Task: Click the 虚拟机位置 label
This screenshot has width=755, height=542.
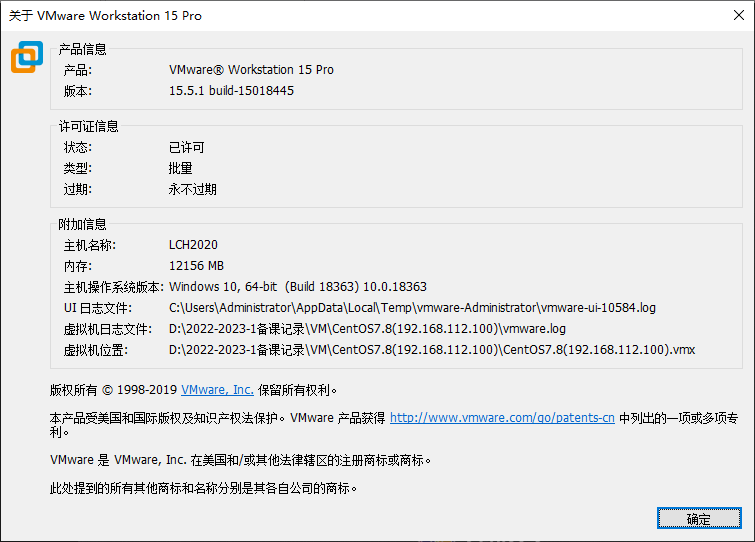Action: click(96, 350)
